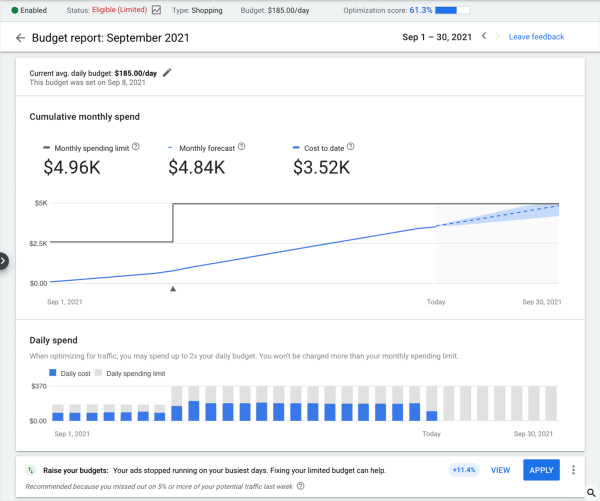The width and height of the screenshot is (600, 501).
Task: Go to the previous month
Action: click(x=484, y=37)
